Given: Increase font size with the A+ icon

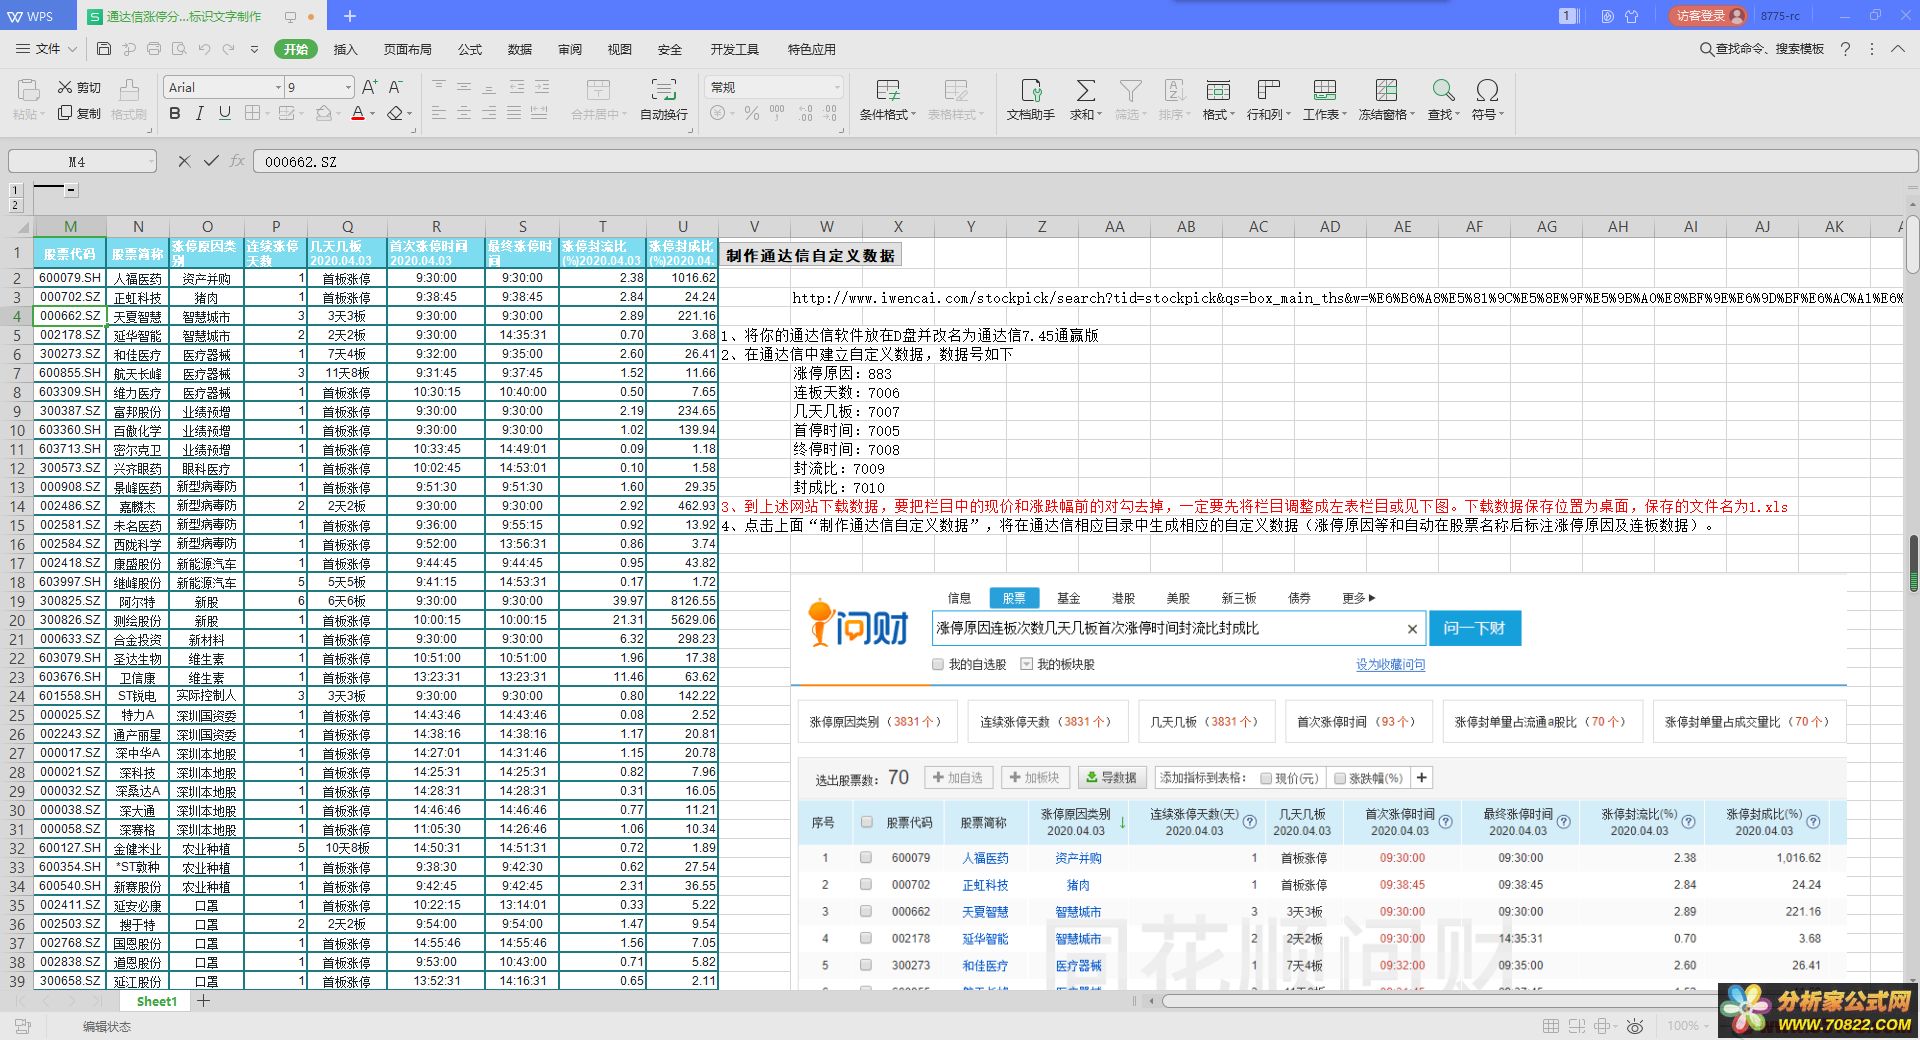Looking at the screenshot, I should (370, 87).
